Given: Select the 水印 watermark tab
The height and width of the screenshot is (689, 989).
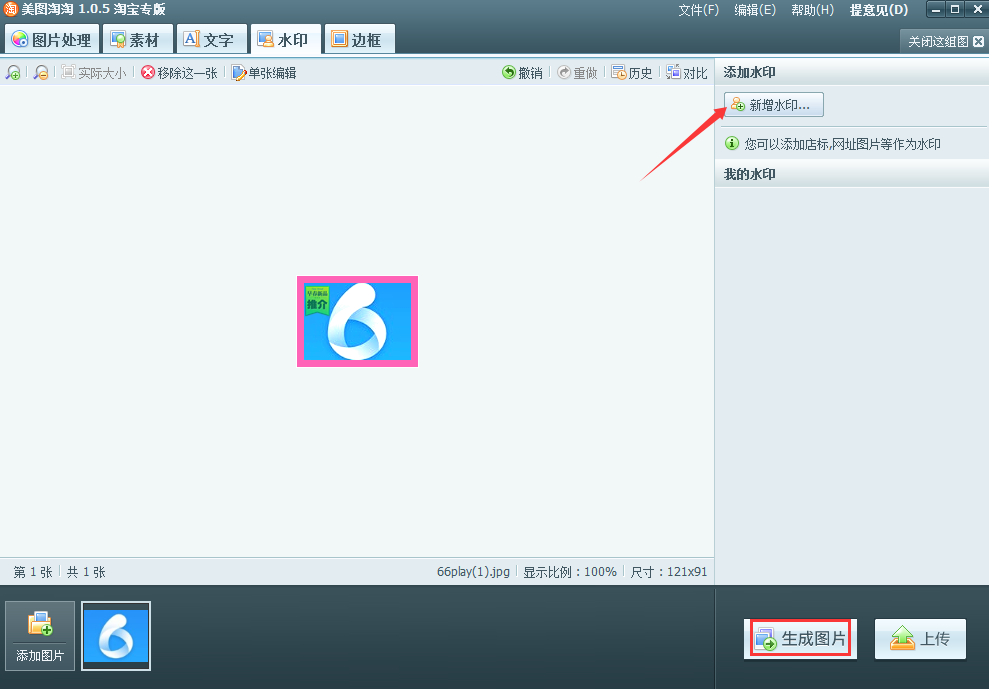Looking at the screenshot, I should tap(286, 40).
